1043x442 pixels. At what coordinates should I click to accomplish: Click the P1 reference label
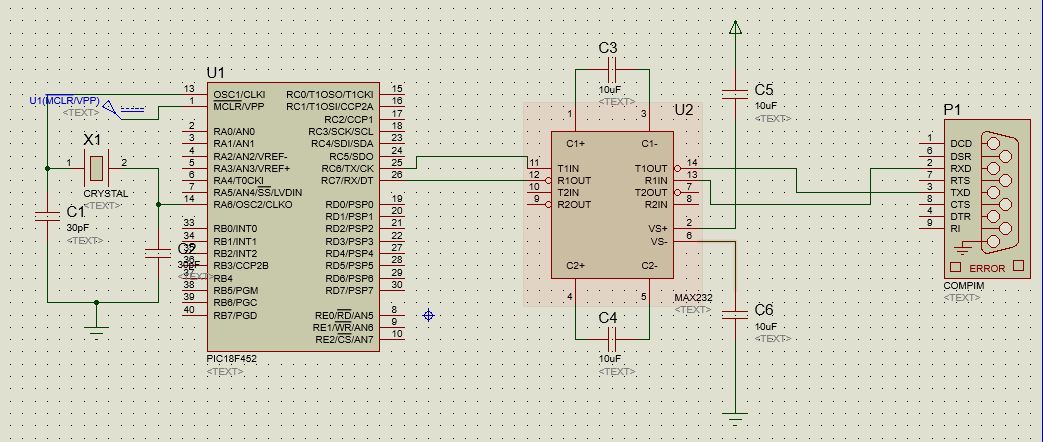point(953,110)
